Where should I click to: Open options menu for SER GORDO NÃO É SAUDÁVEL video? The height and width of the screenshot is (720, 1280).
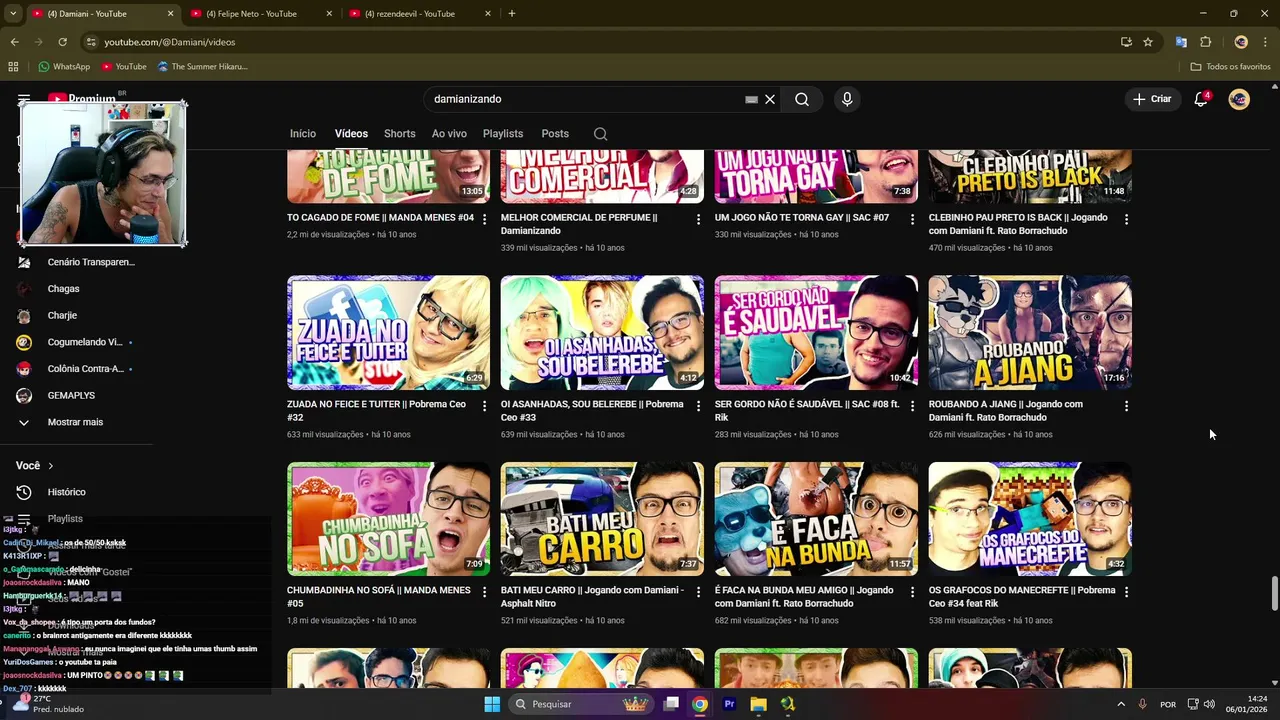click(x=912, y=406)
